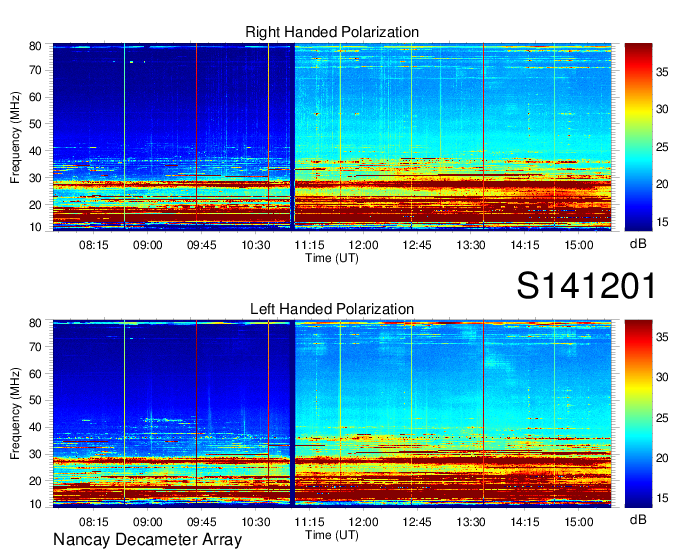
Task: Click the 10 MHz tick on Right Handed plot
Action: (35, 227)
